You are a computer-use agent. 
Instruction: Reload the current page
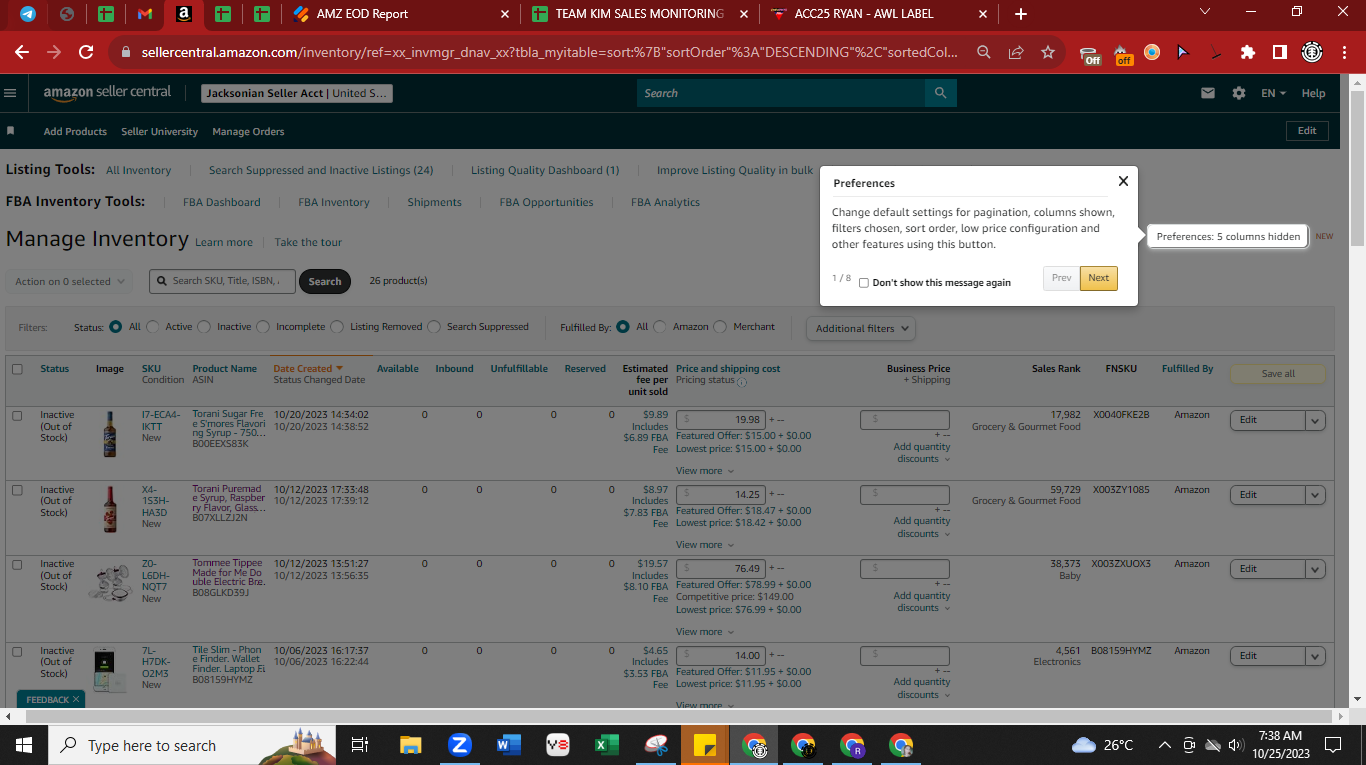pyautogui.click(x=86, y=52)
